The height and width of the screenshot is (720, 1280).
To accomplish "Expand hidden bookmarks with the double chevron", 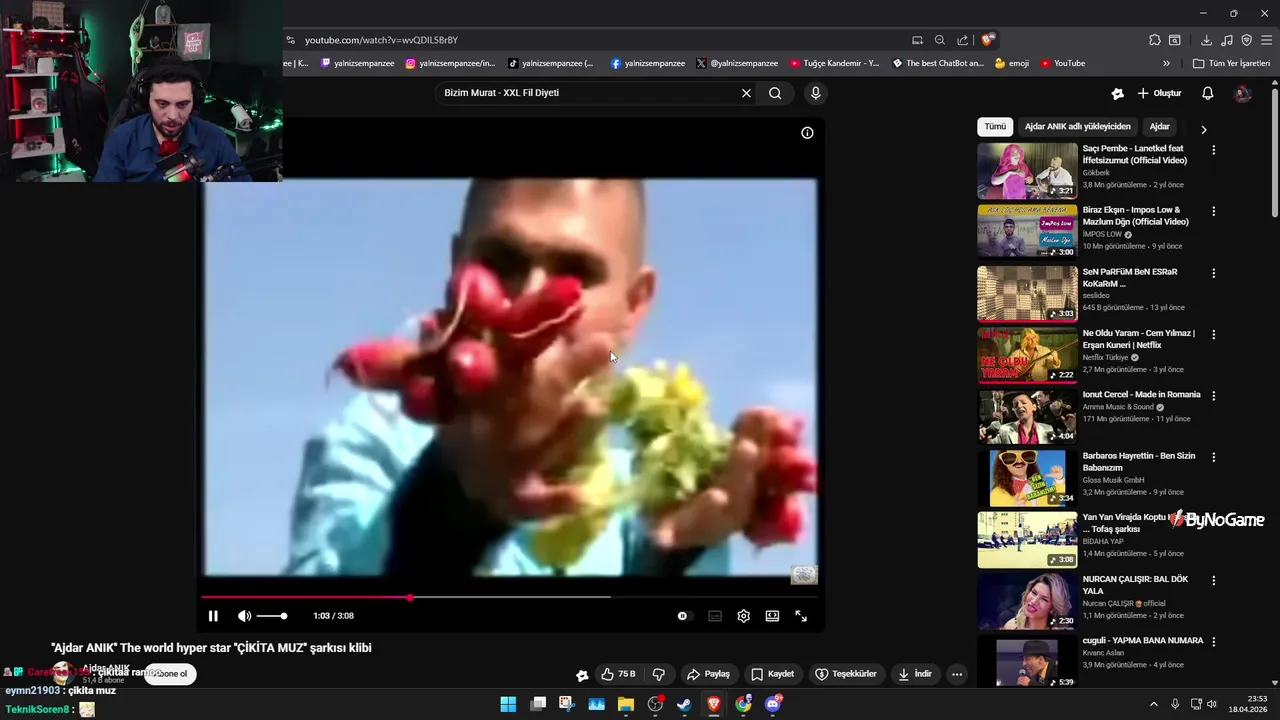I will [1166, 63].
